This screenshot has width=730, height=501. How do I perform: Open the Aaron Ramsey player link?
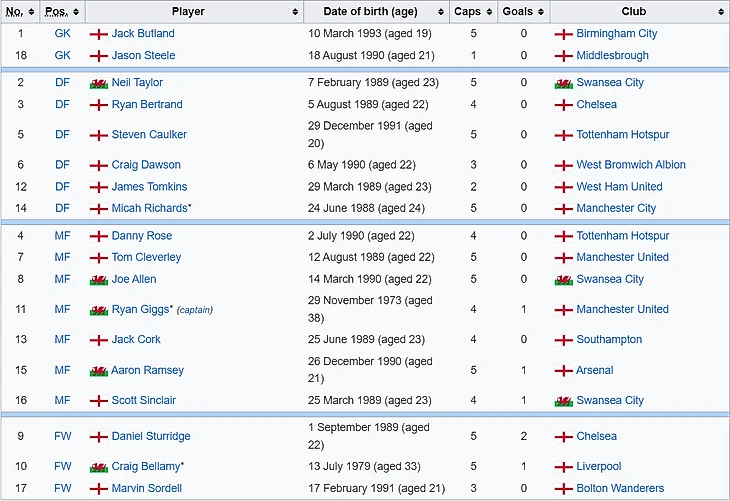click(x=148, y=370)
